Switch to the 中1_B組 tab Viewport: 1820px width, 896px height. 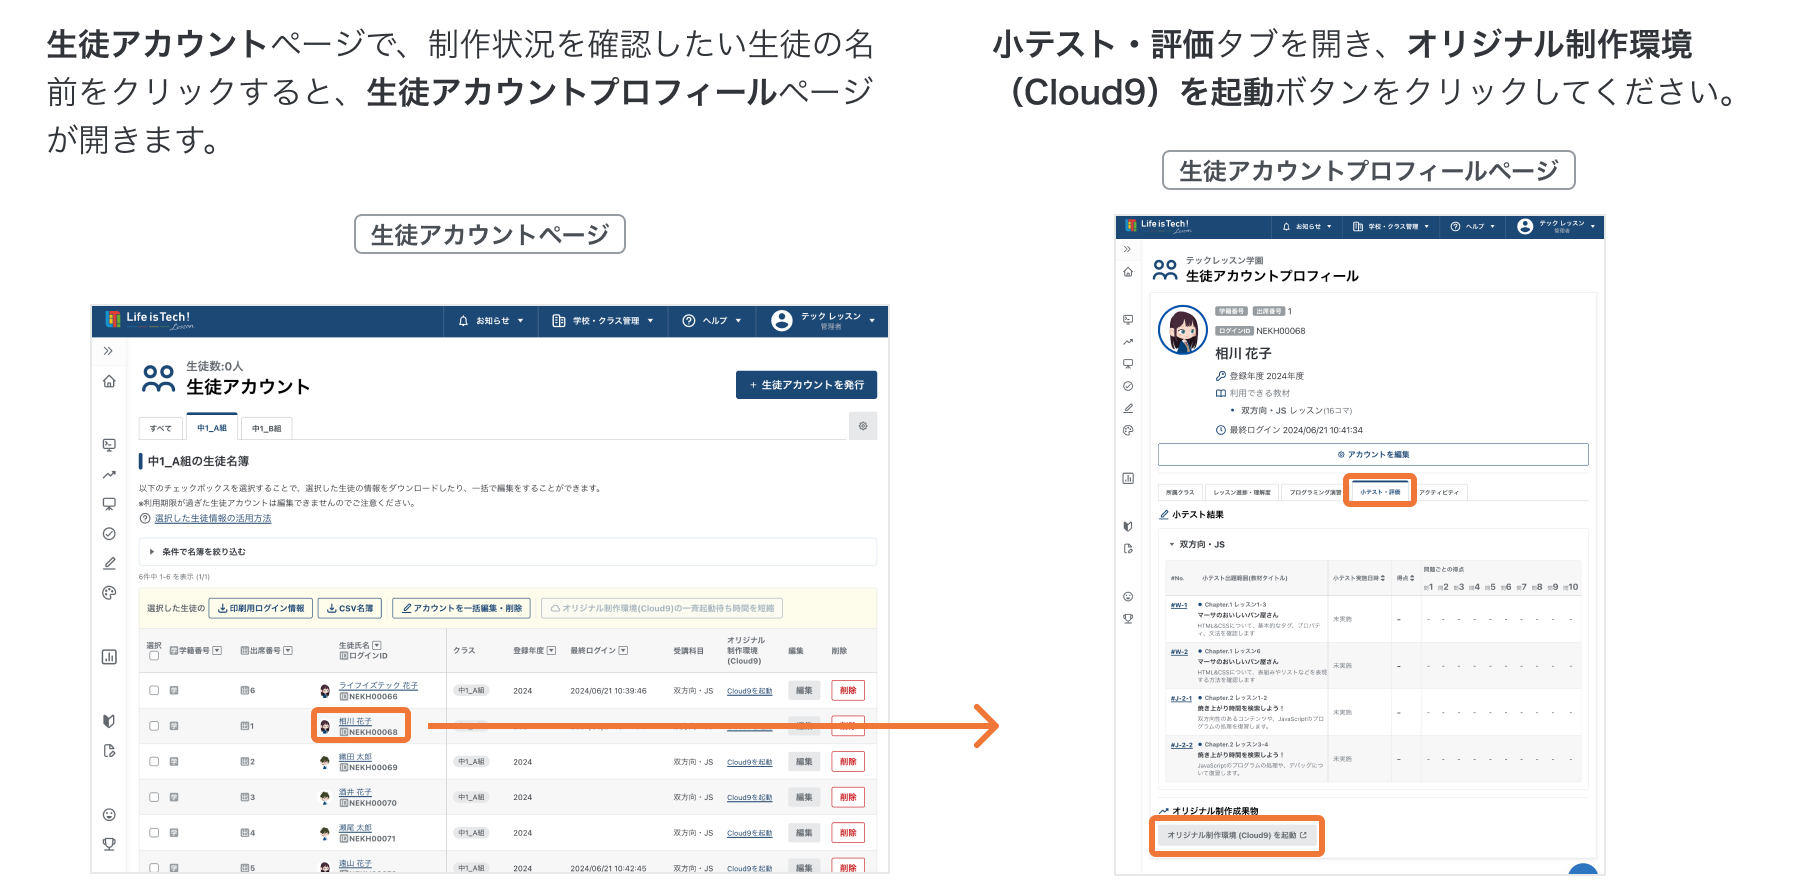[266, 428]
